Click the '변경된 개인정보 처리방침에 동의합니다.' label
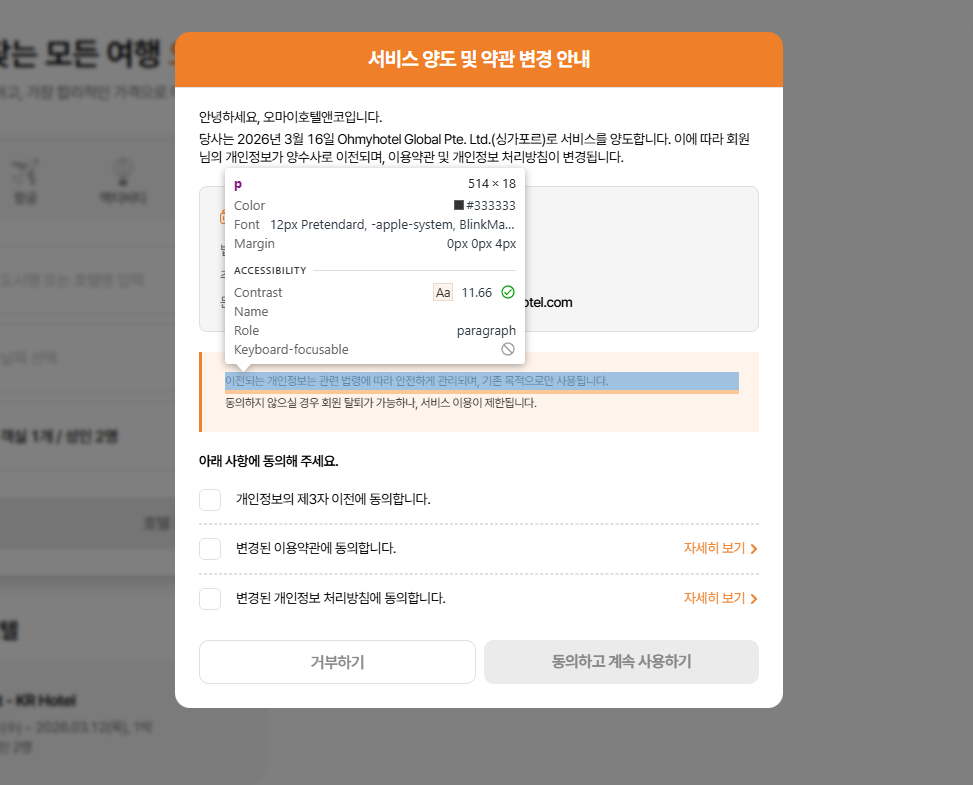Screen dimensions: 973x785 point(341,598)
